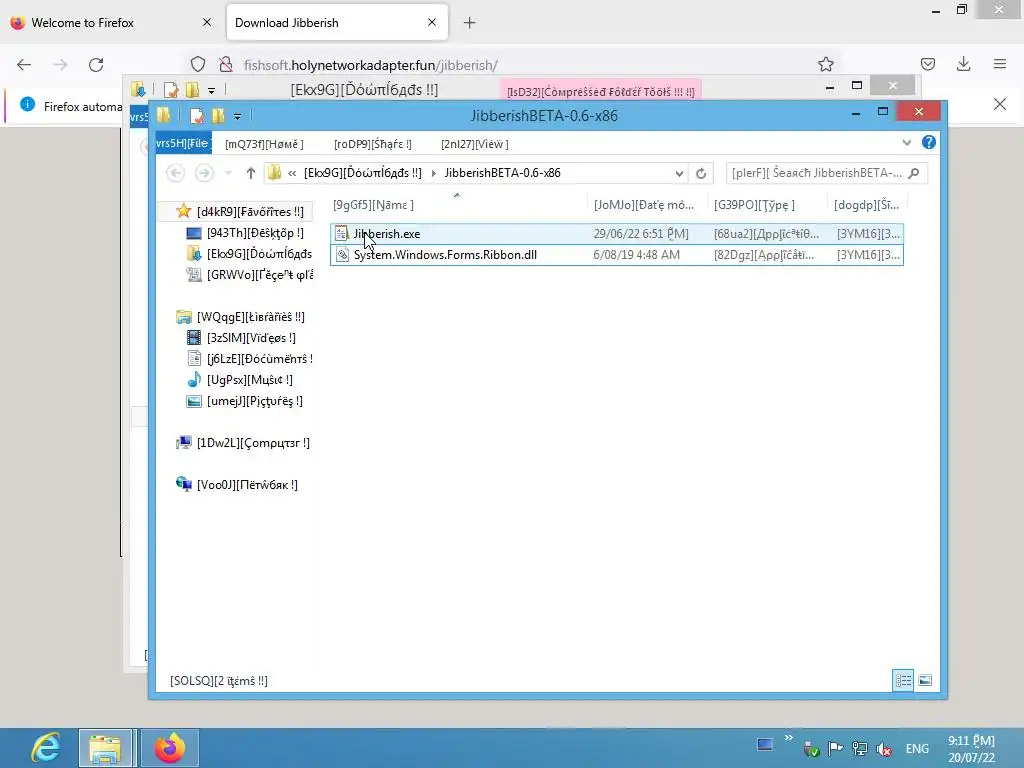The height and width of the screenshot is (768, 1024).
Task: Go forward in Explorer navigation
Action: tap(204, 173)
